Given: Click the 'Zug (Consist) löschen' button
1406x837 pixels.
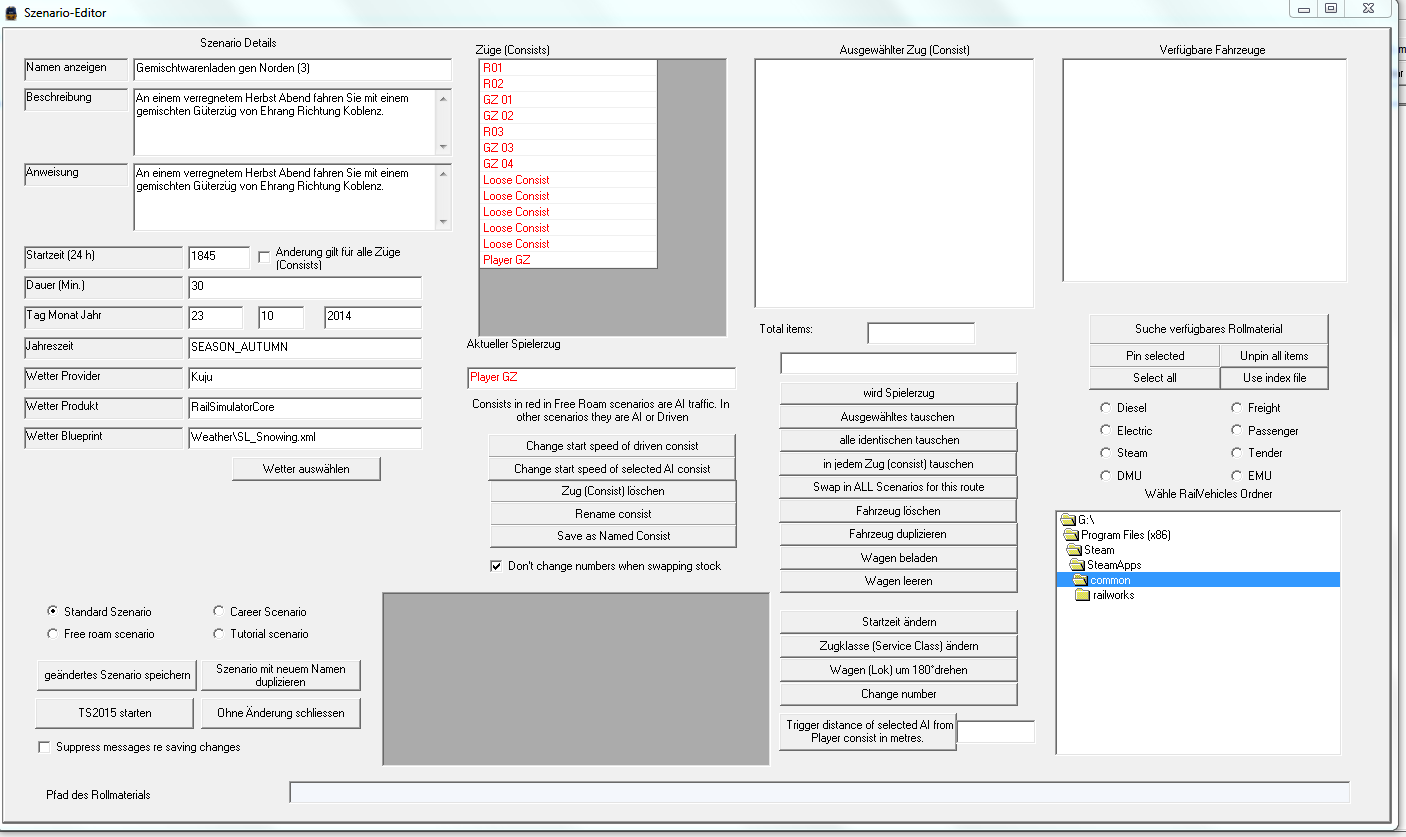Looking at the screenshot, I should pos(613,491).
